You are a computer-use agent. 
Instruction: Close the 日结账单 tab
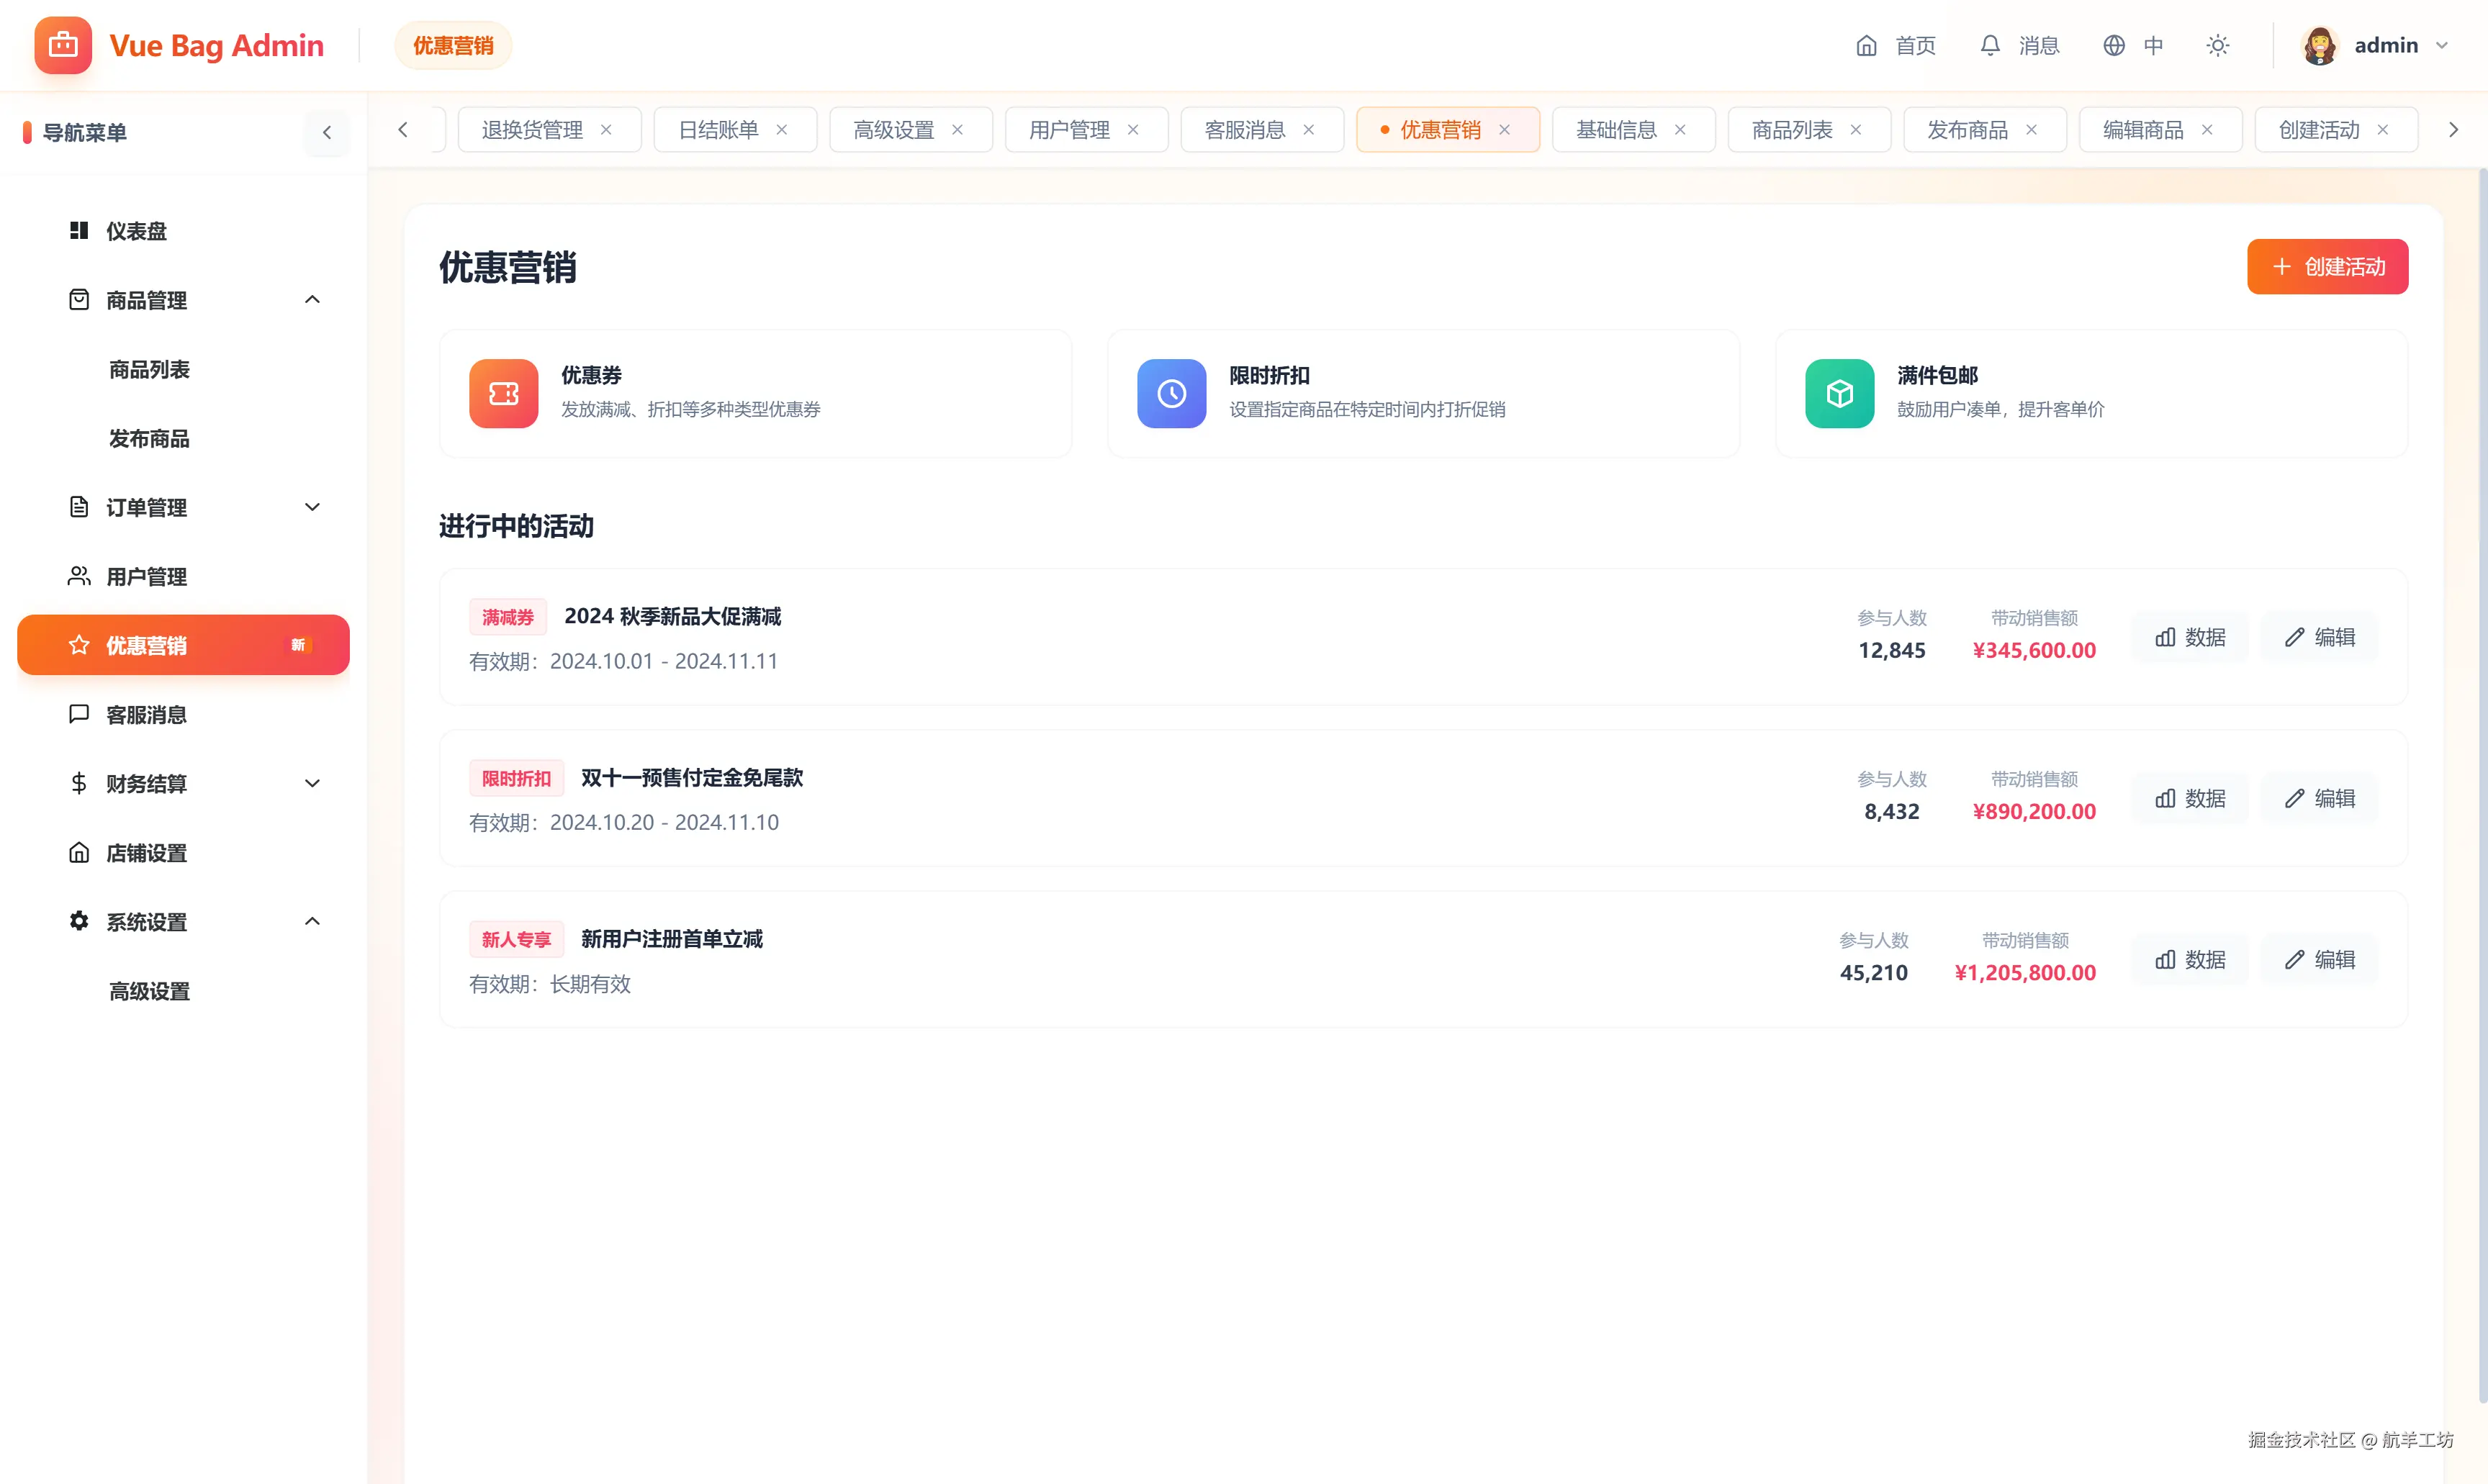coord(782,130)
